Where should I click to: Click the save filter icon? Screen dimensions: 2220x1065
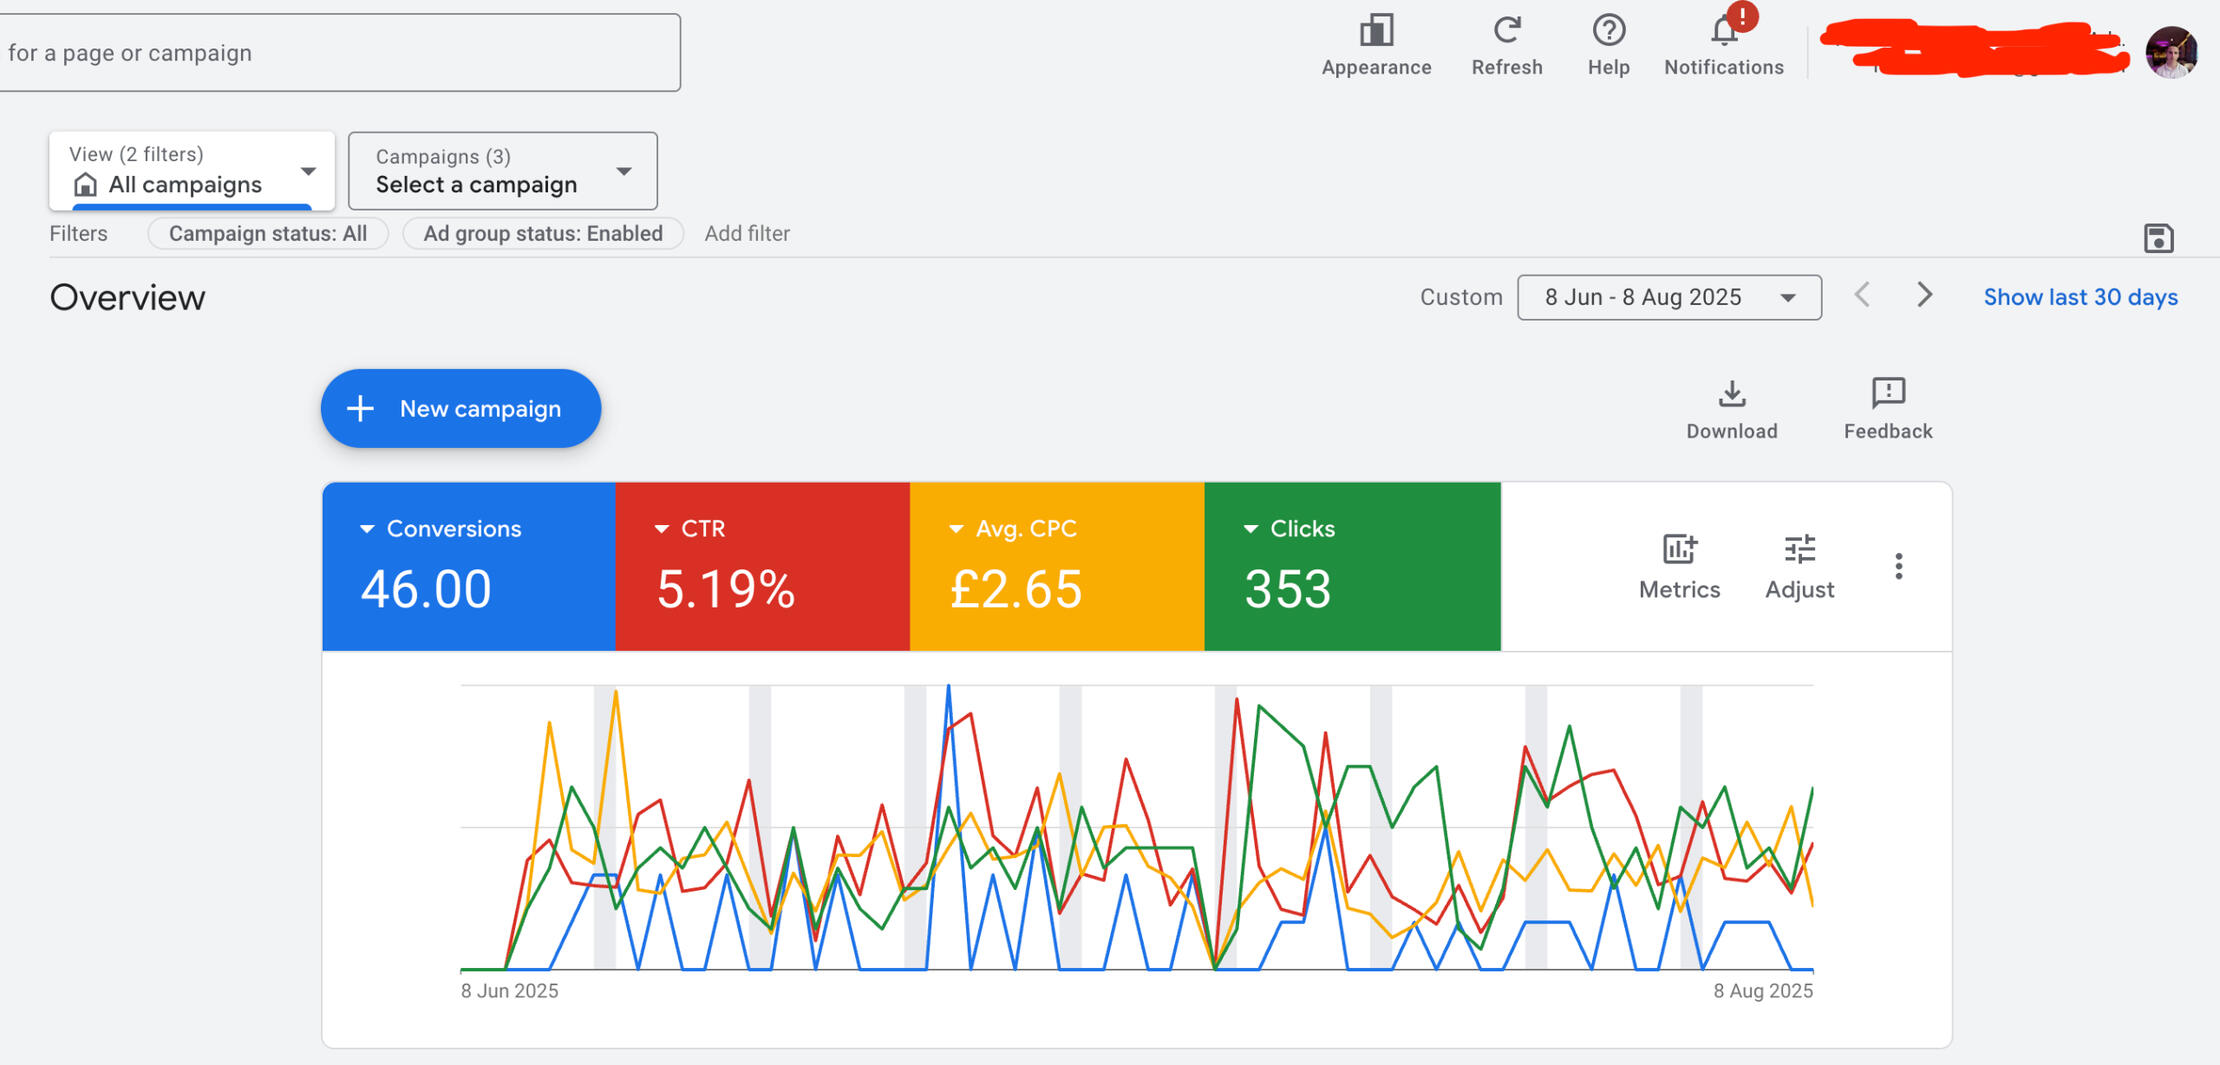2158,238
